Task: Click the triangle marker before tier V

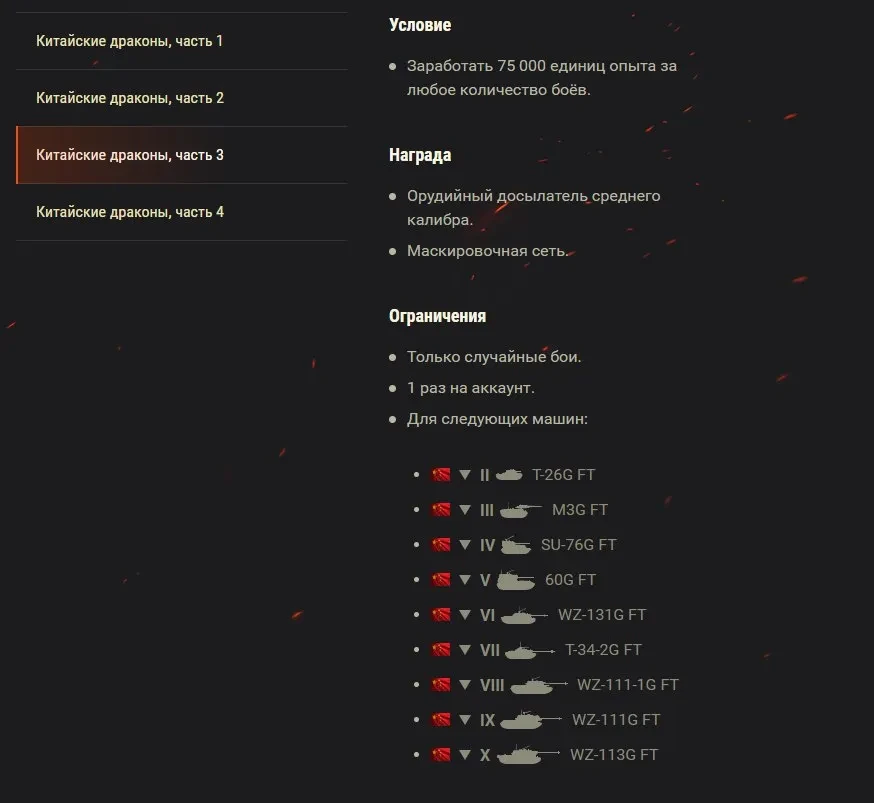Action: point(465,580)
